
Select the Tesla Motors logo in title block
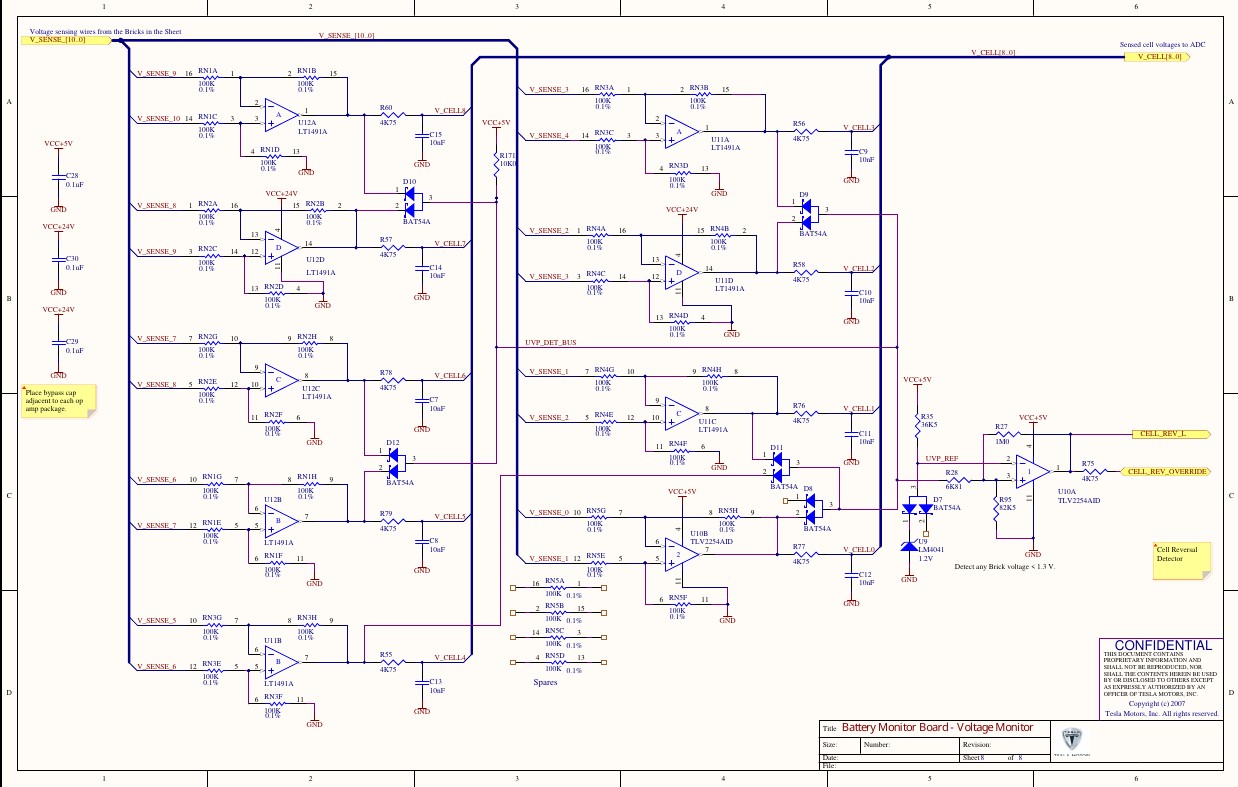point(1071,740)
